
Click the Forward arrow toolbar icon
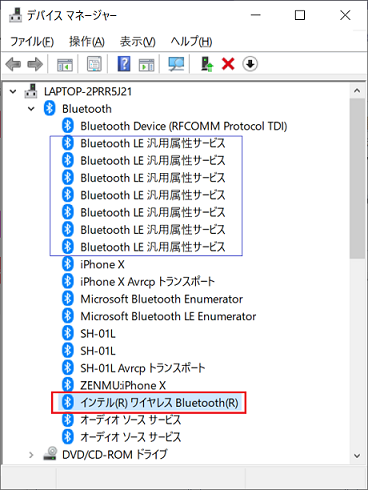[x=35, y=64]
